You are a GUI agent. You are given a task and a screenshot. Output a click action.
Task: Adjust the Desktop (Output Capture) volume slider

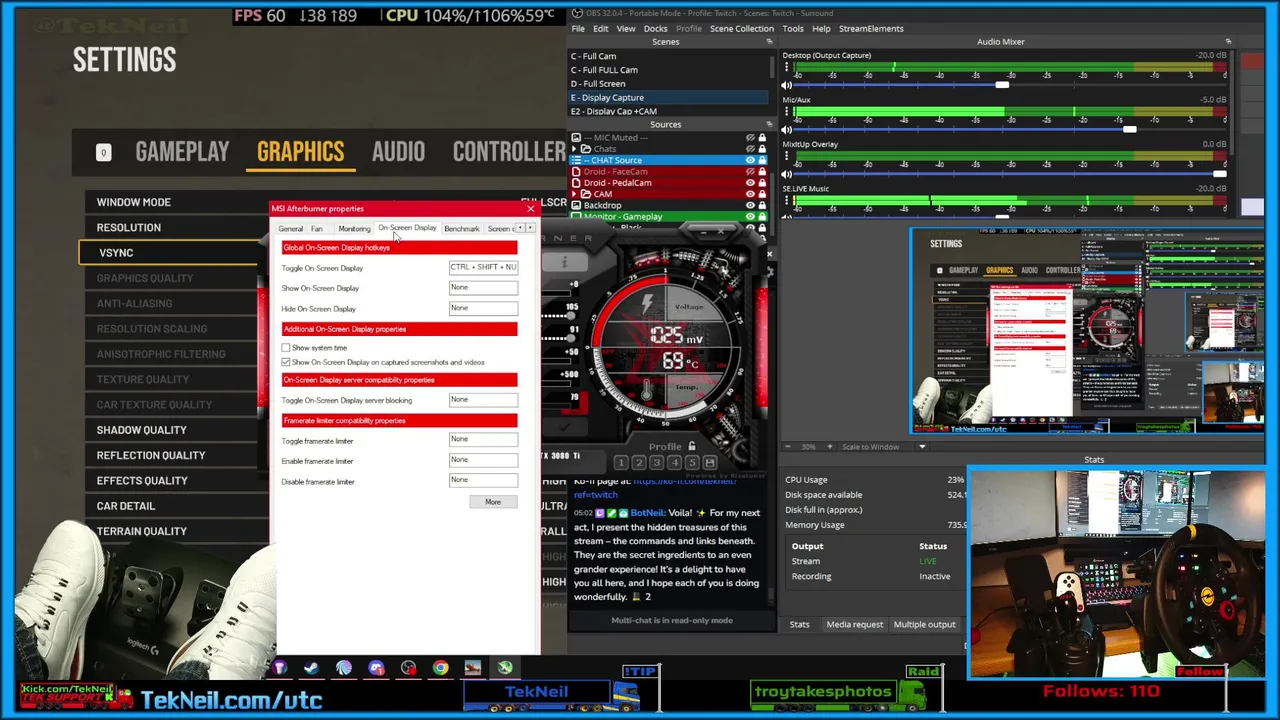coord(1002,85)
